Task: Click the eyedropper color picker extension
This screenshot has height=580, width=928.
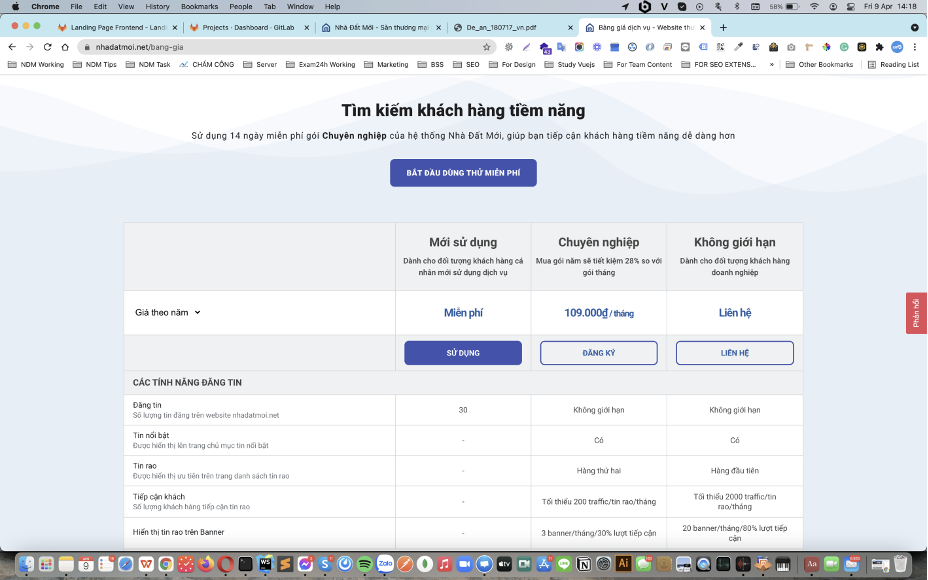Action: click(738, 47)
